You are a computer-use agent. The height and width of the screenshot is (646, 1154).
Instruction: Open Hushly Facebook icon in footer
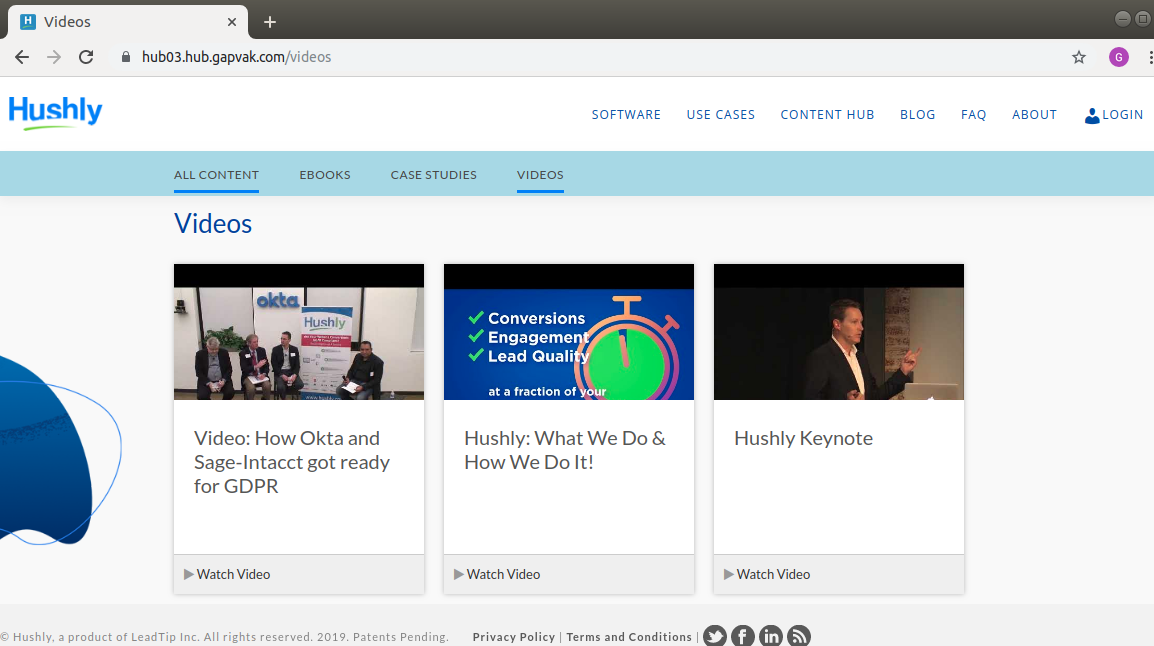point(743,636)
